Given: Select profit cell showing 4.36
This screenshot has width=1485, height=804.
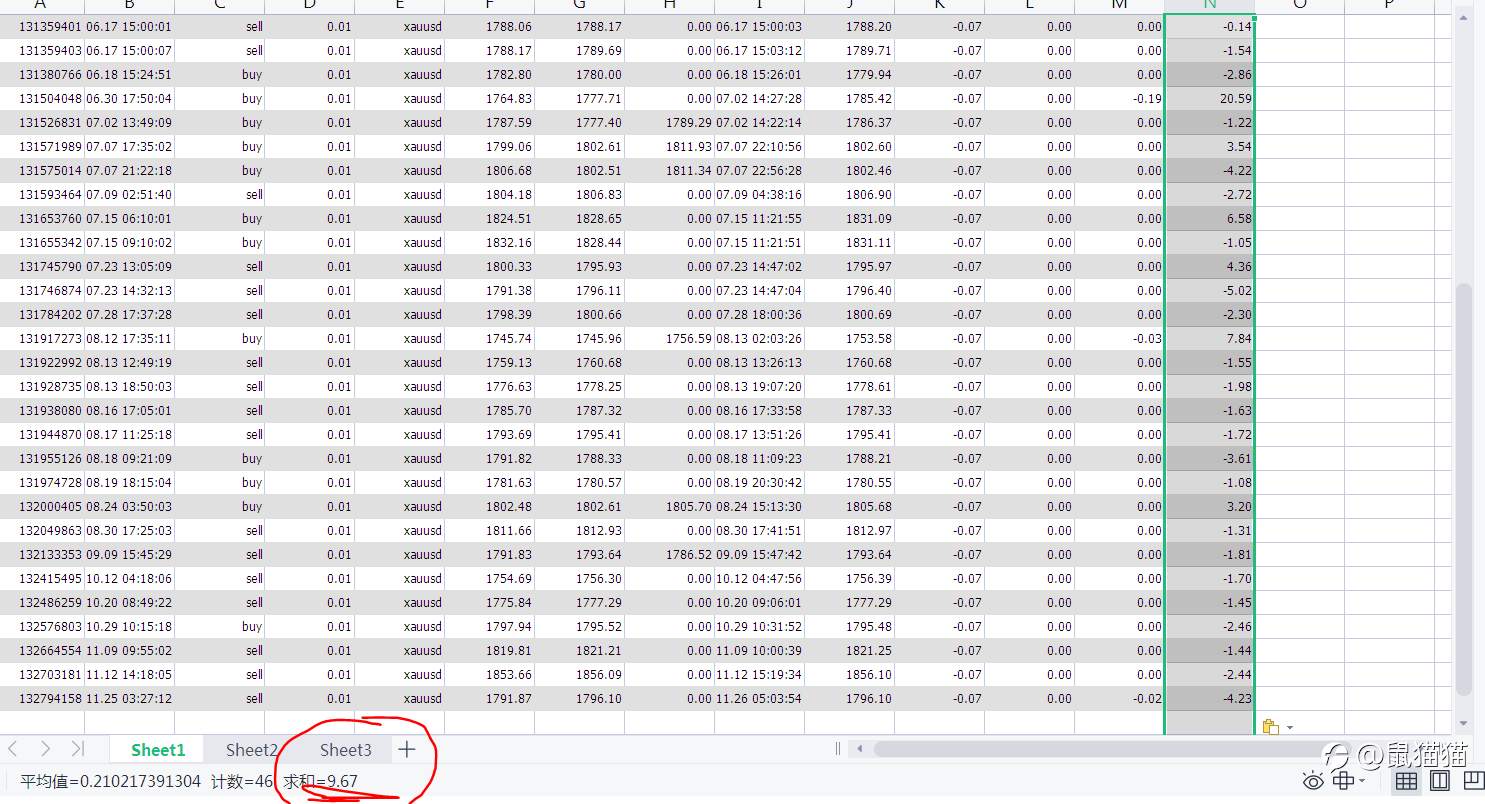Looking at the screenshot, I should pos(1209,267).
